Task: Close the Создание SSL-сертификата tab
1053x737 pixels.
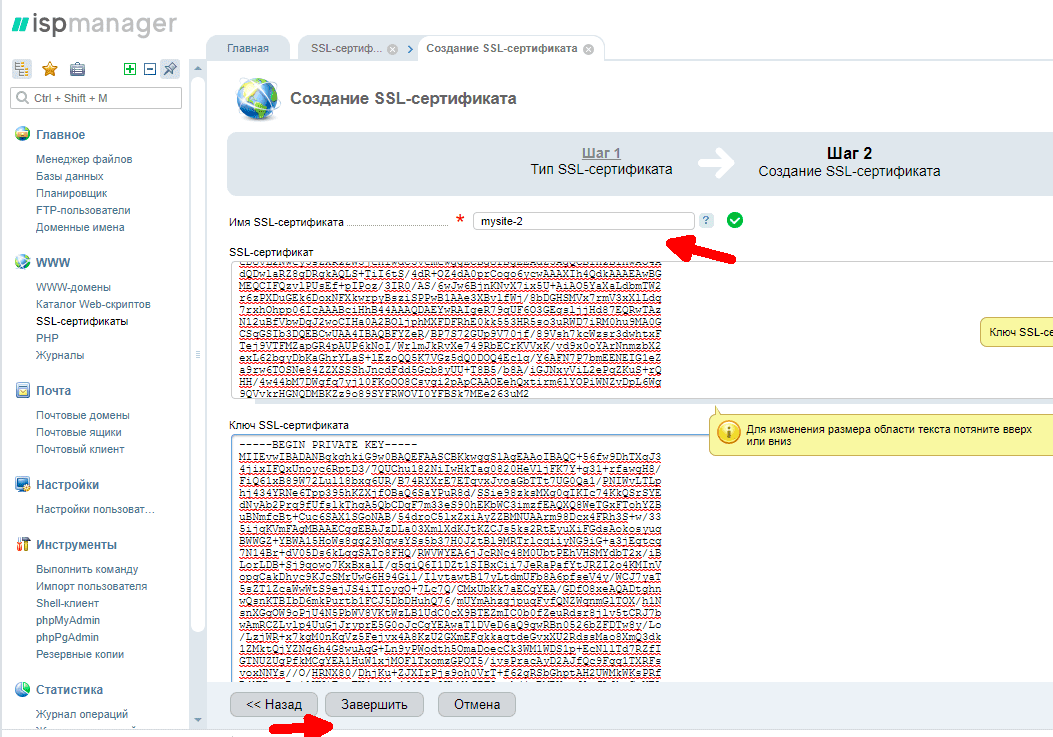Action: [x=588, y=49]
